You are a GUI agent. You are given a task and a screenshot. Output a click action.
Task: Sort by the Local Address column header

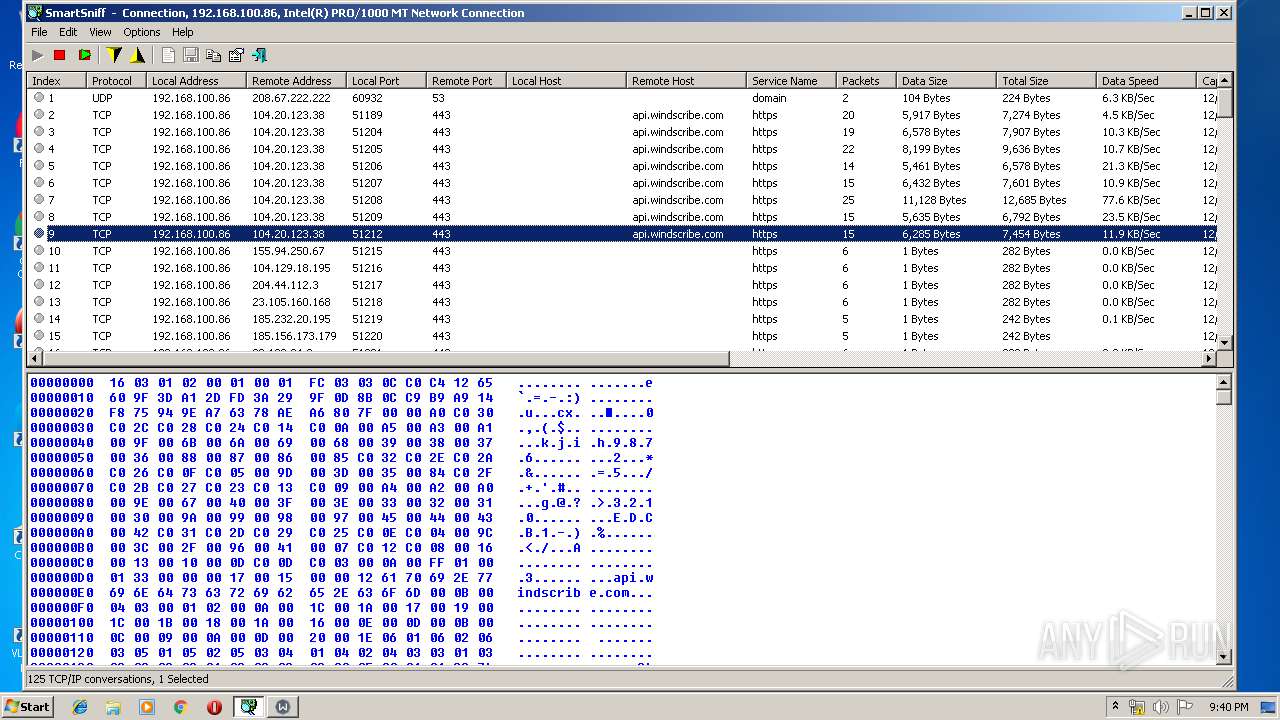[x=196, y=81]
